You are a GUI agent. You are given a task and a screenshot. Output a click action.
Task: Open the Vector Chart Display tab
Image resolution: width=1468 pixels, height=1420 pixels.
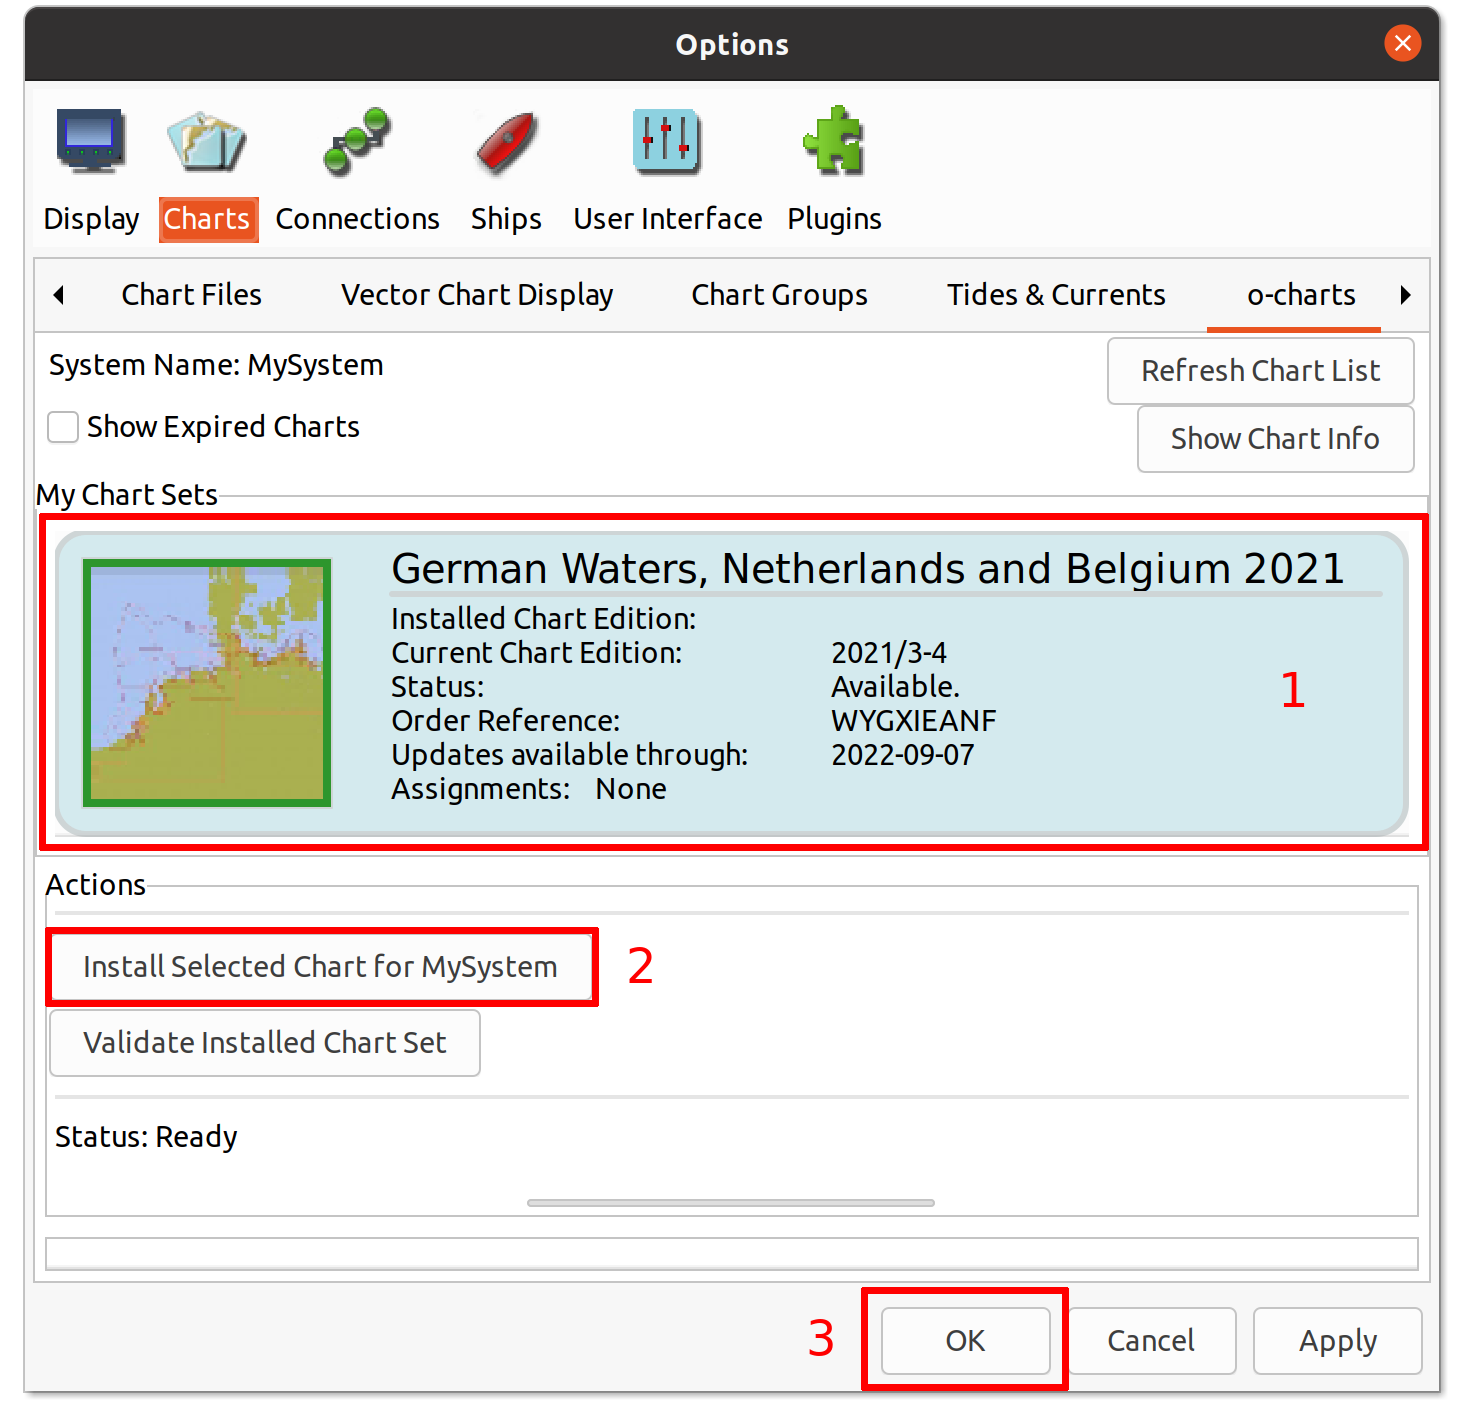tap(477, 295)
